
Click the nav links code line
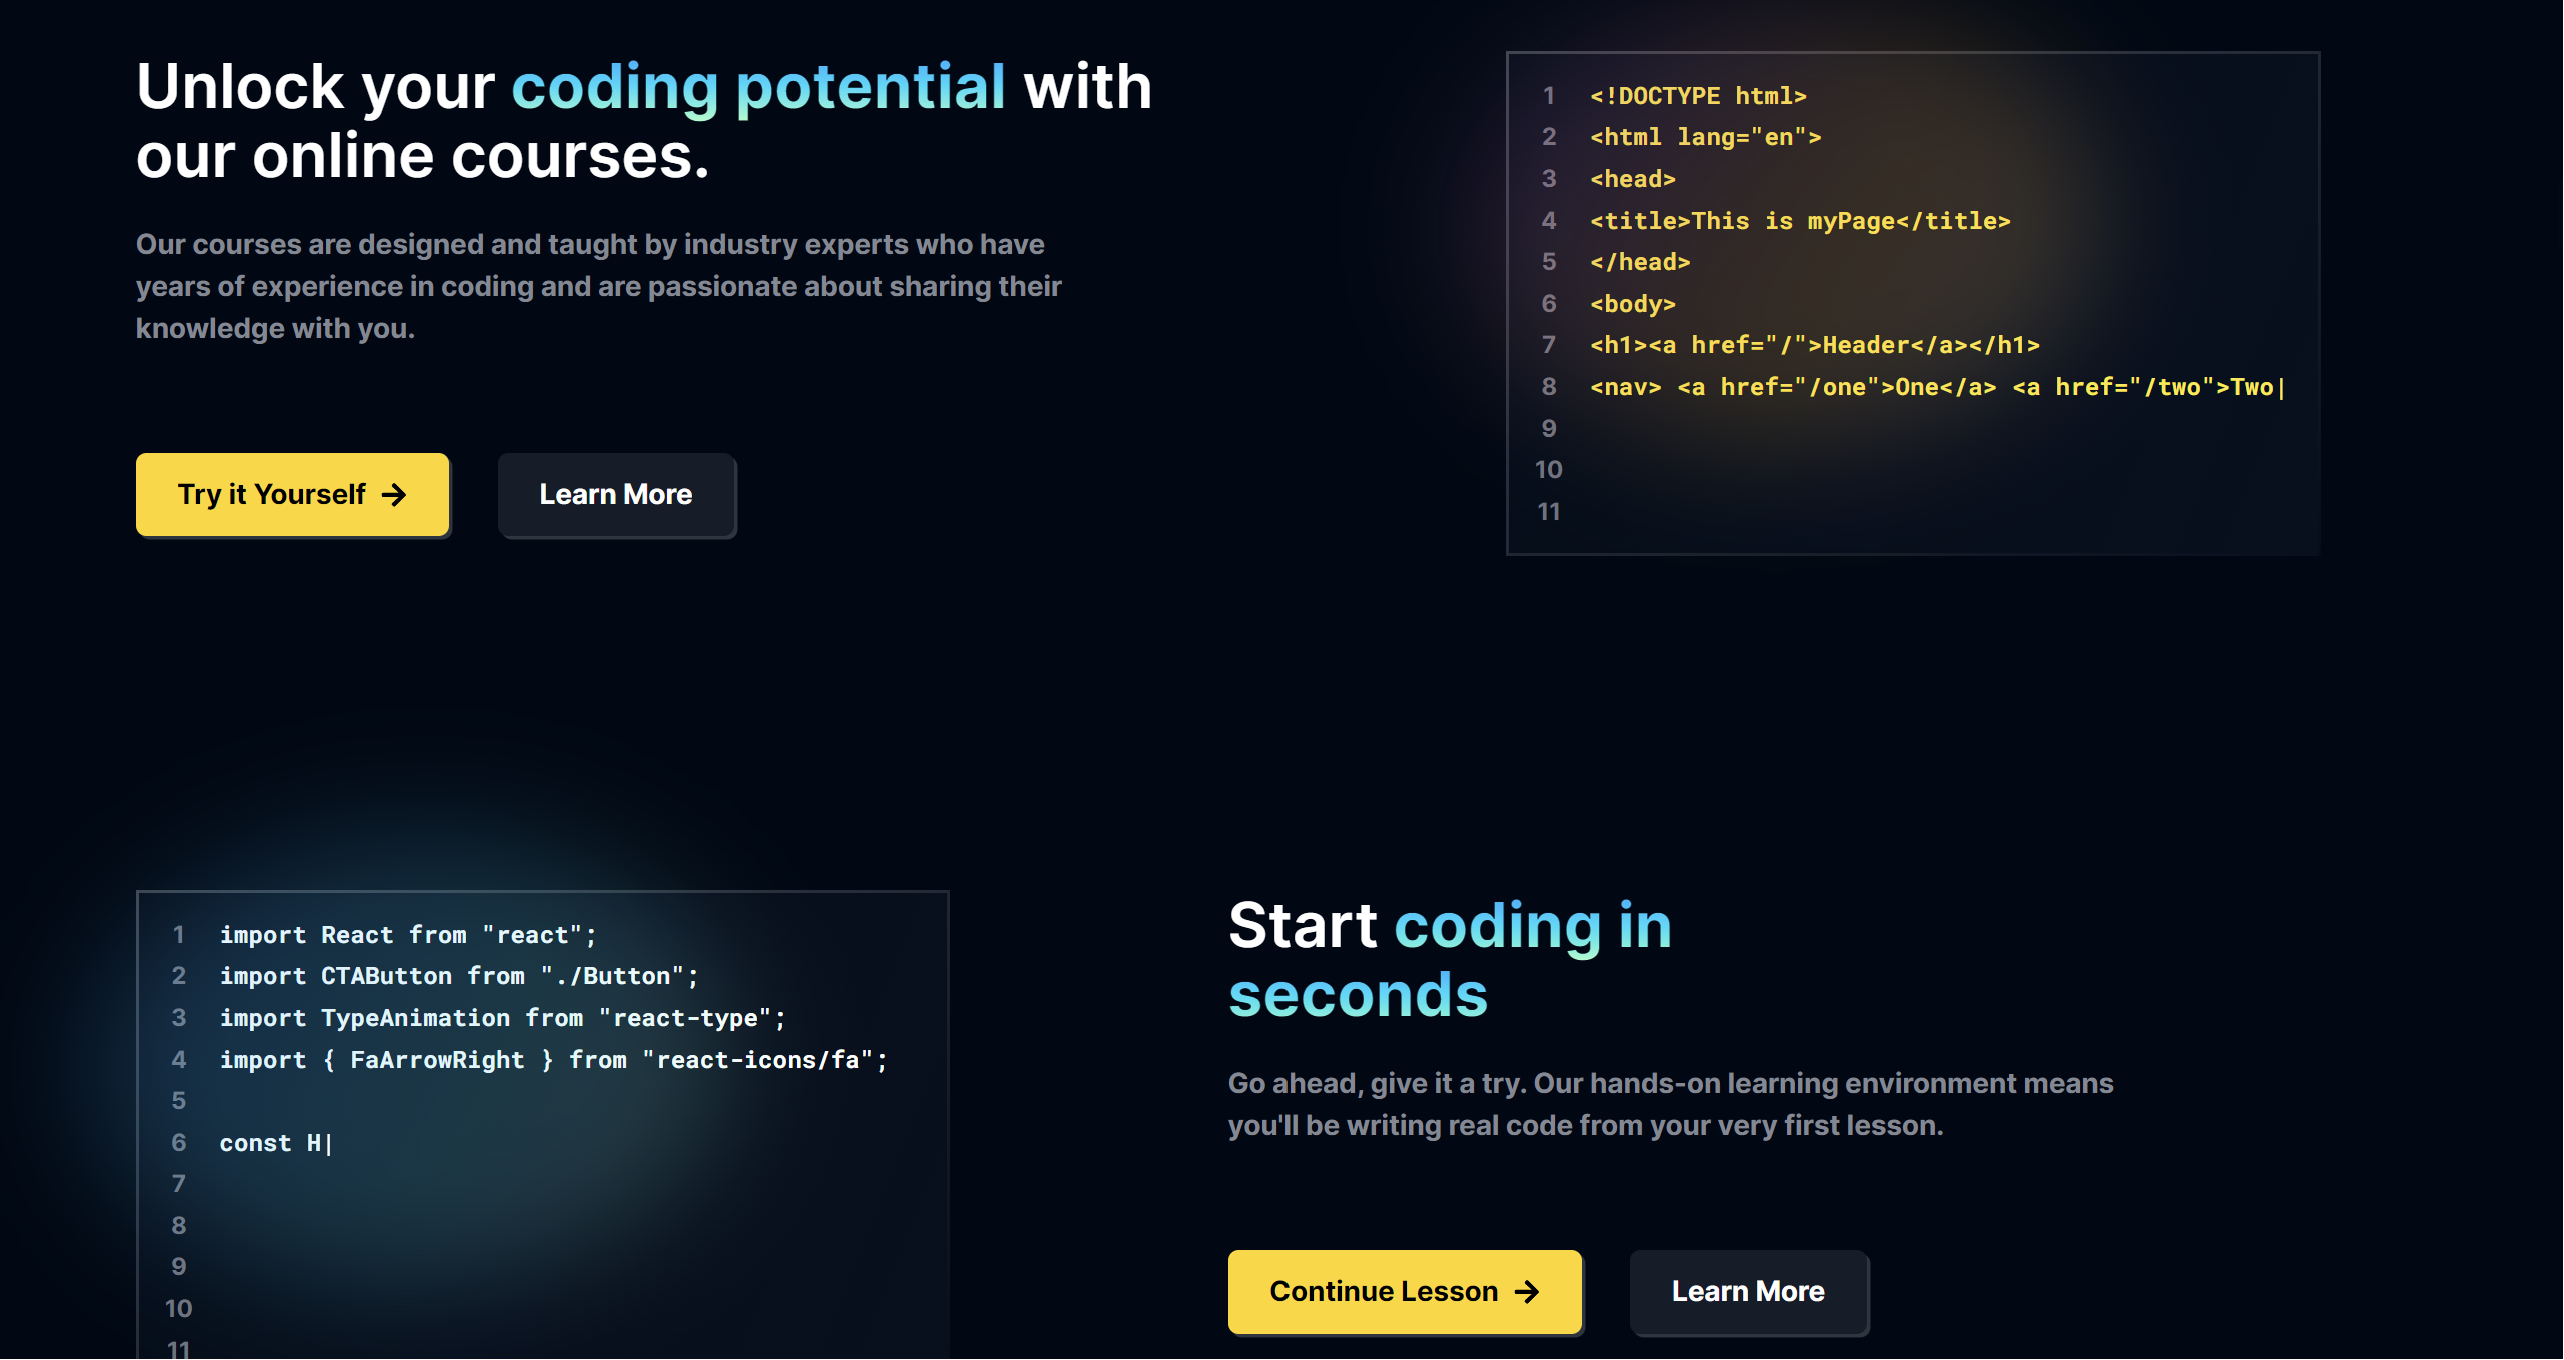pyautogui.click(x=1935, y=387)
